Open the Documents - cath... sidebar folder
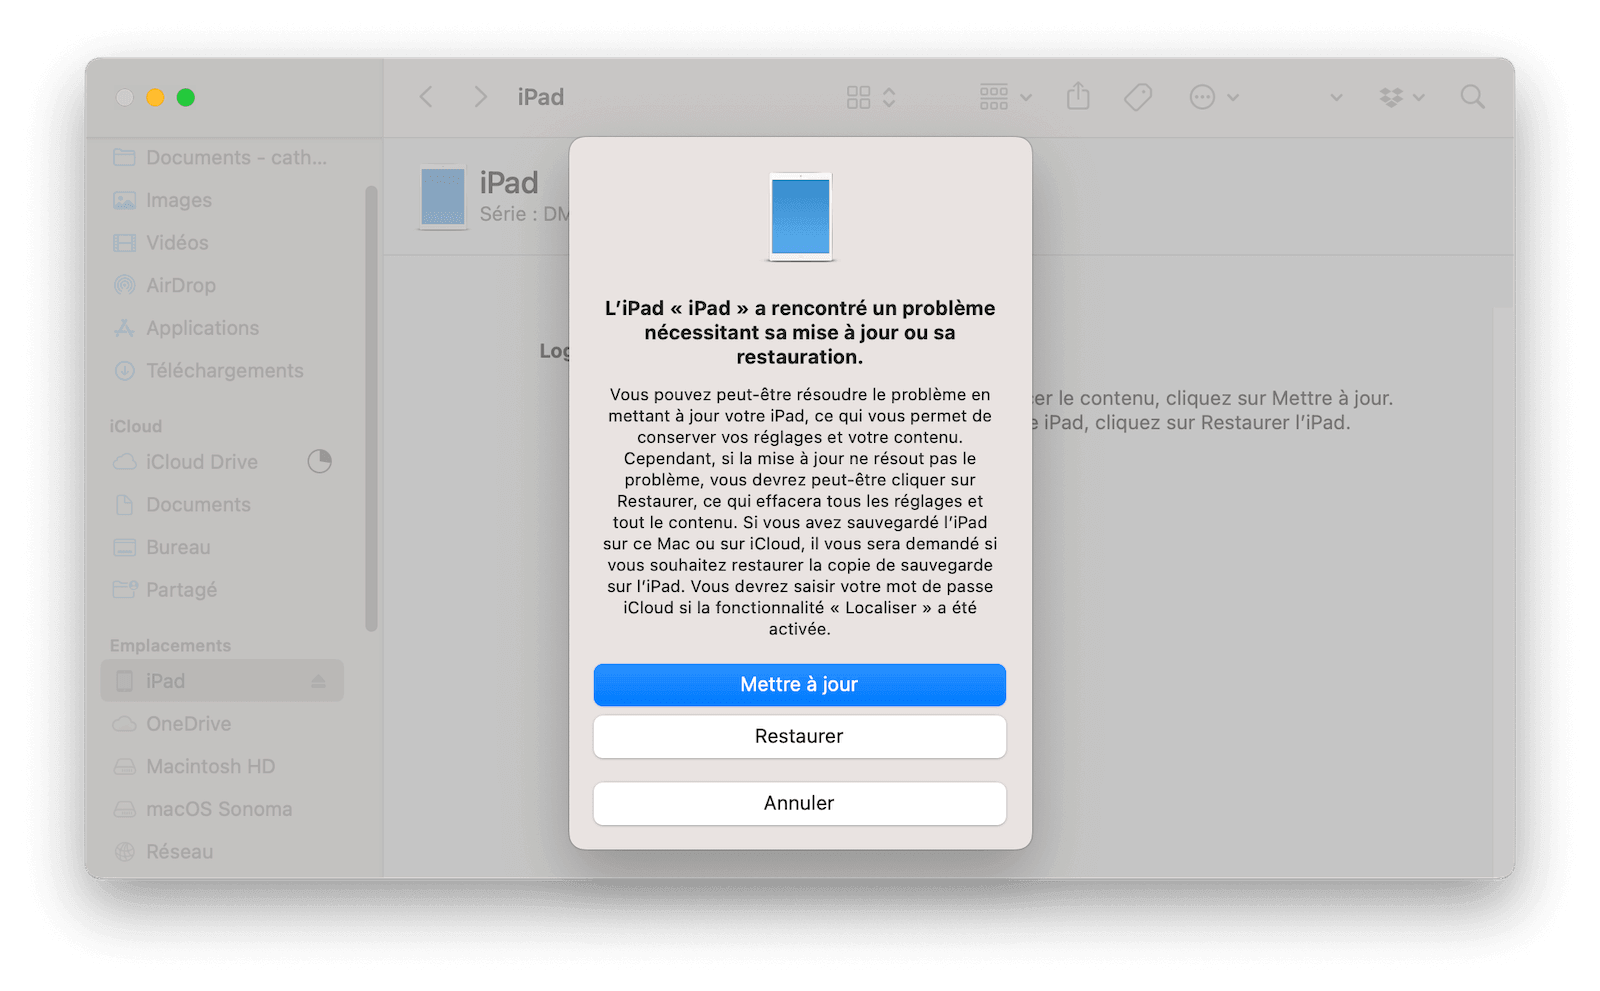 [x=222, y=158]
